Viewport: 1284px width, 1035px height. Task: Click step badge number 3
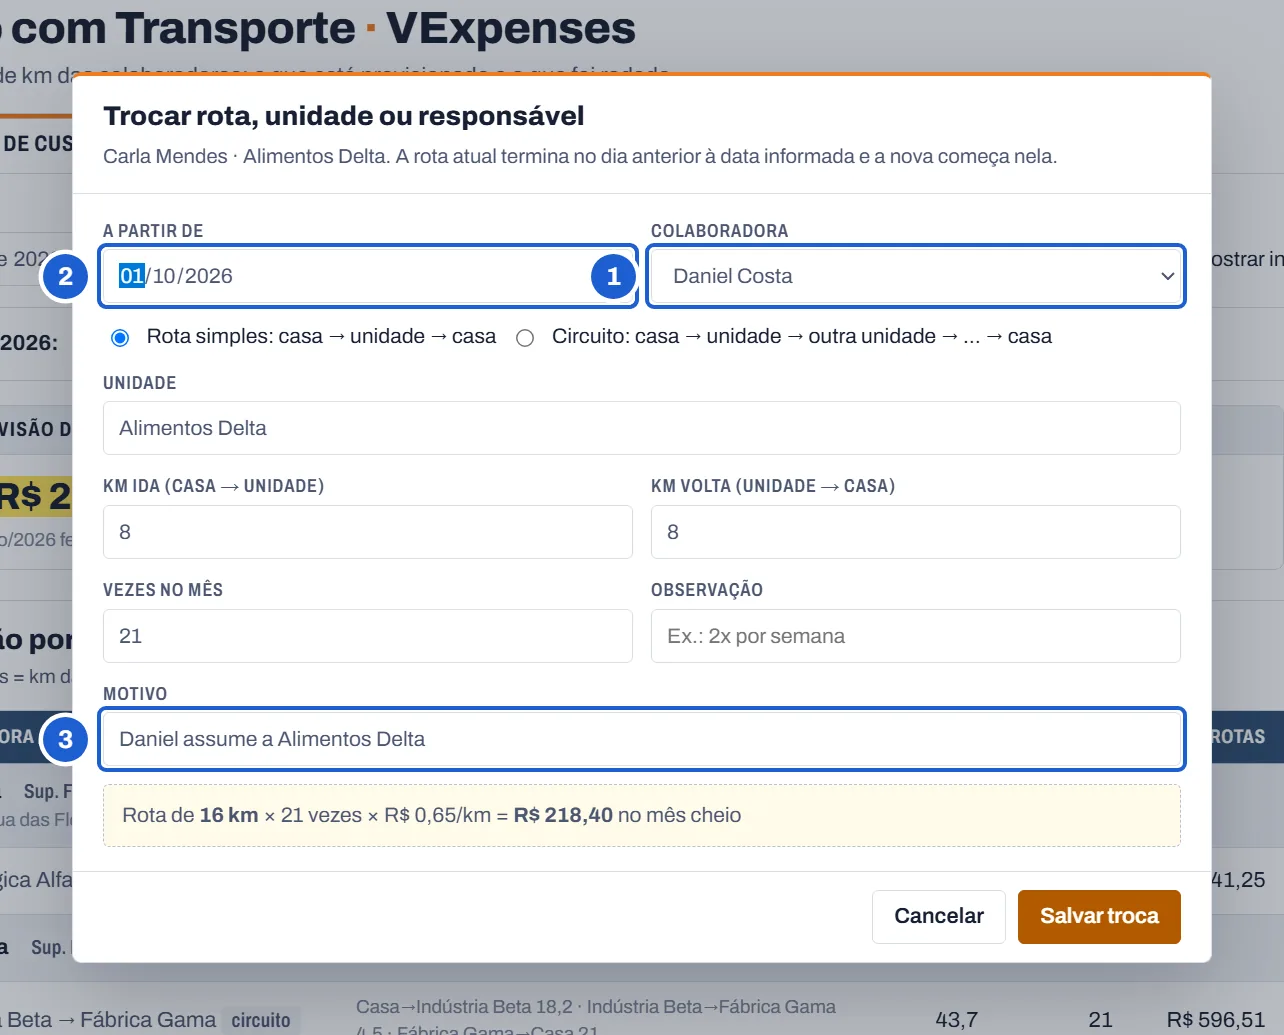[65, 739]
